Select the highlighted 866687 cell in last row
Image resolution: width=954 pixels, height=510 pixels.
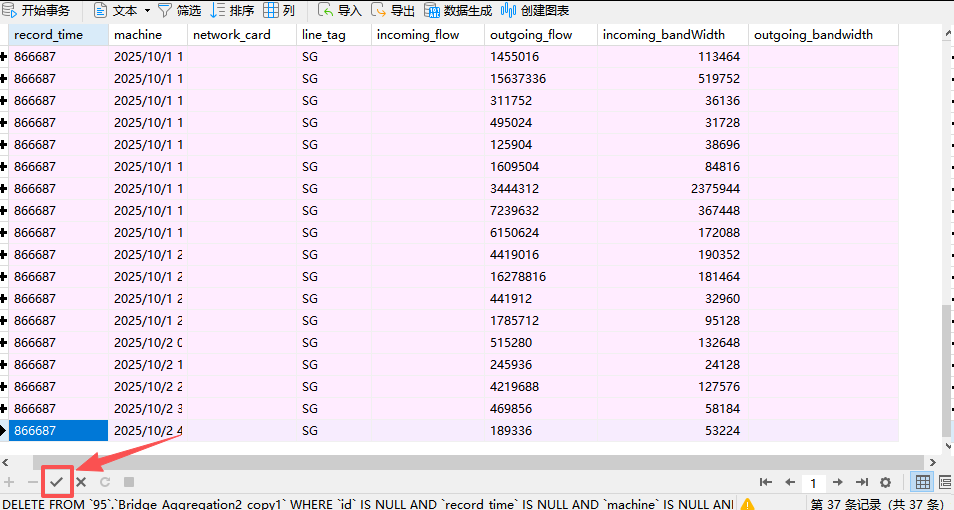[58, 430]
